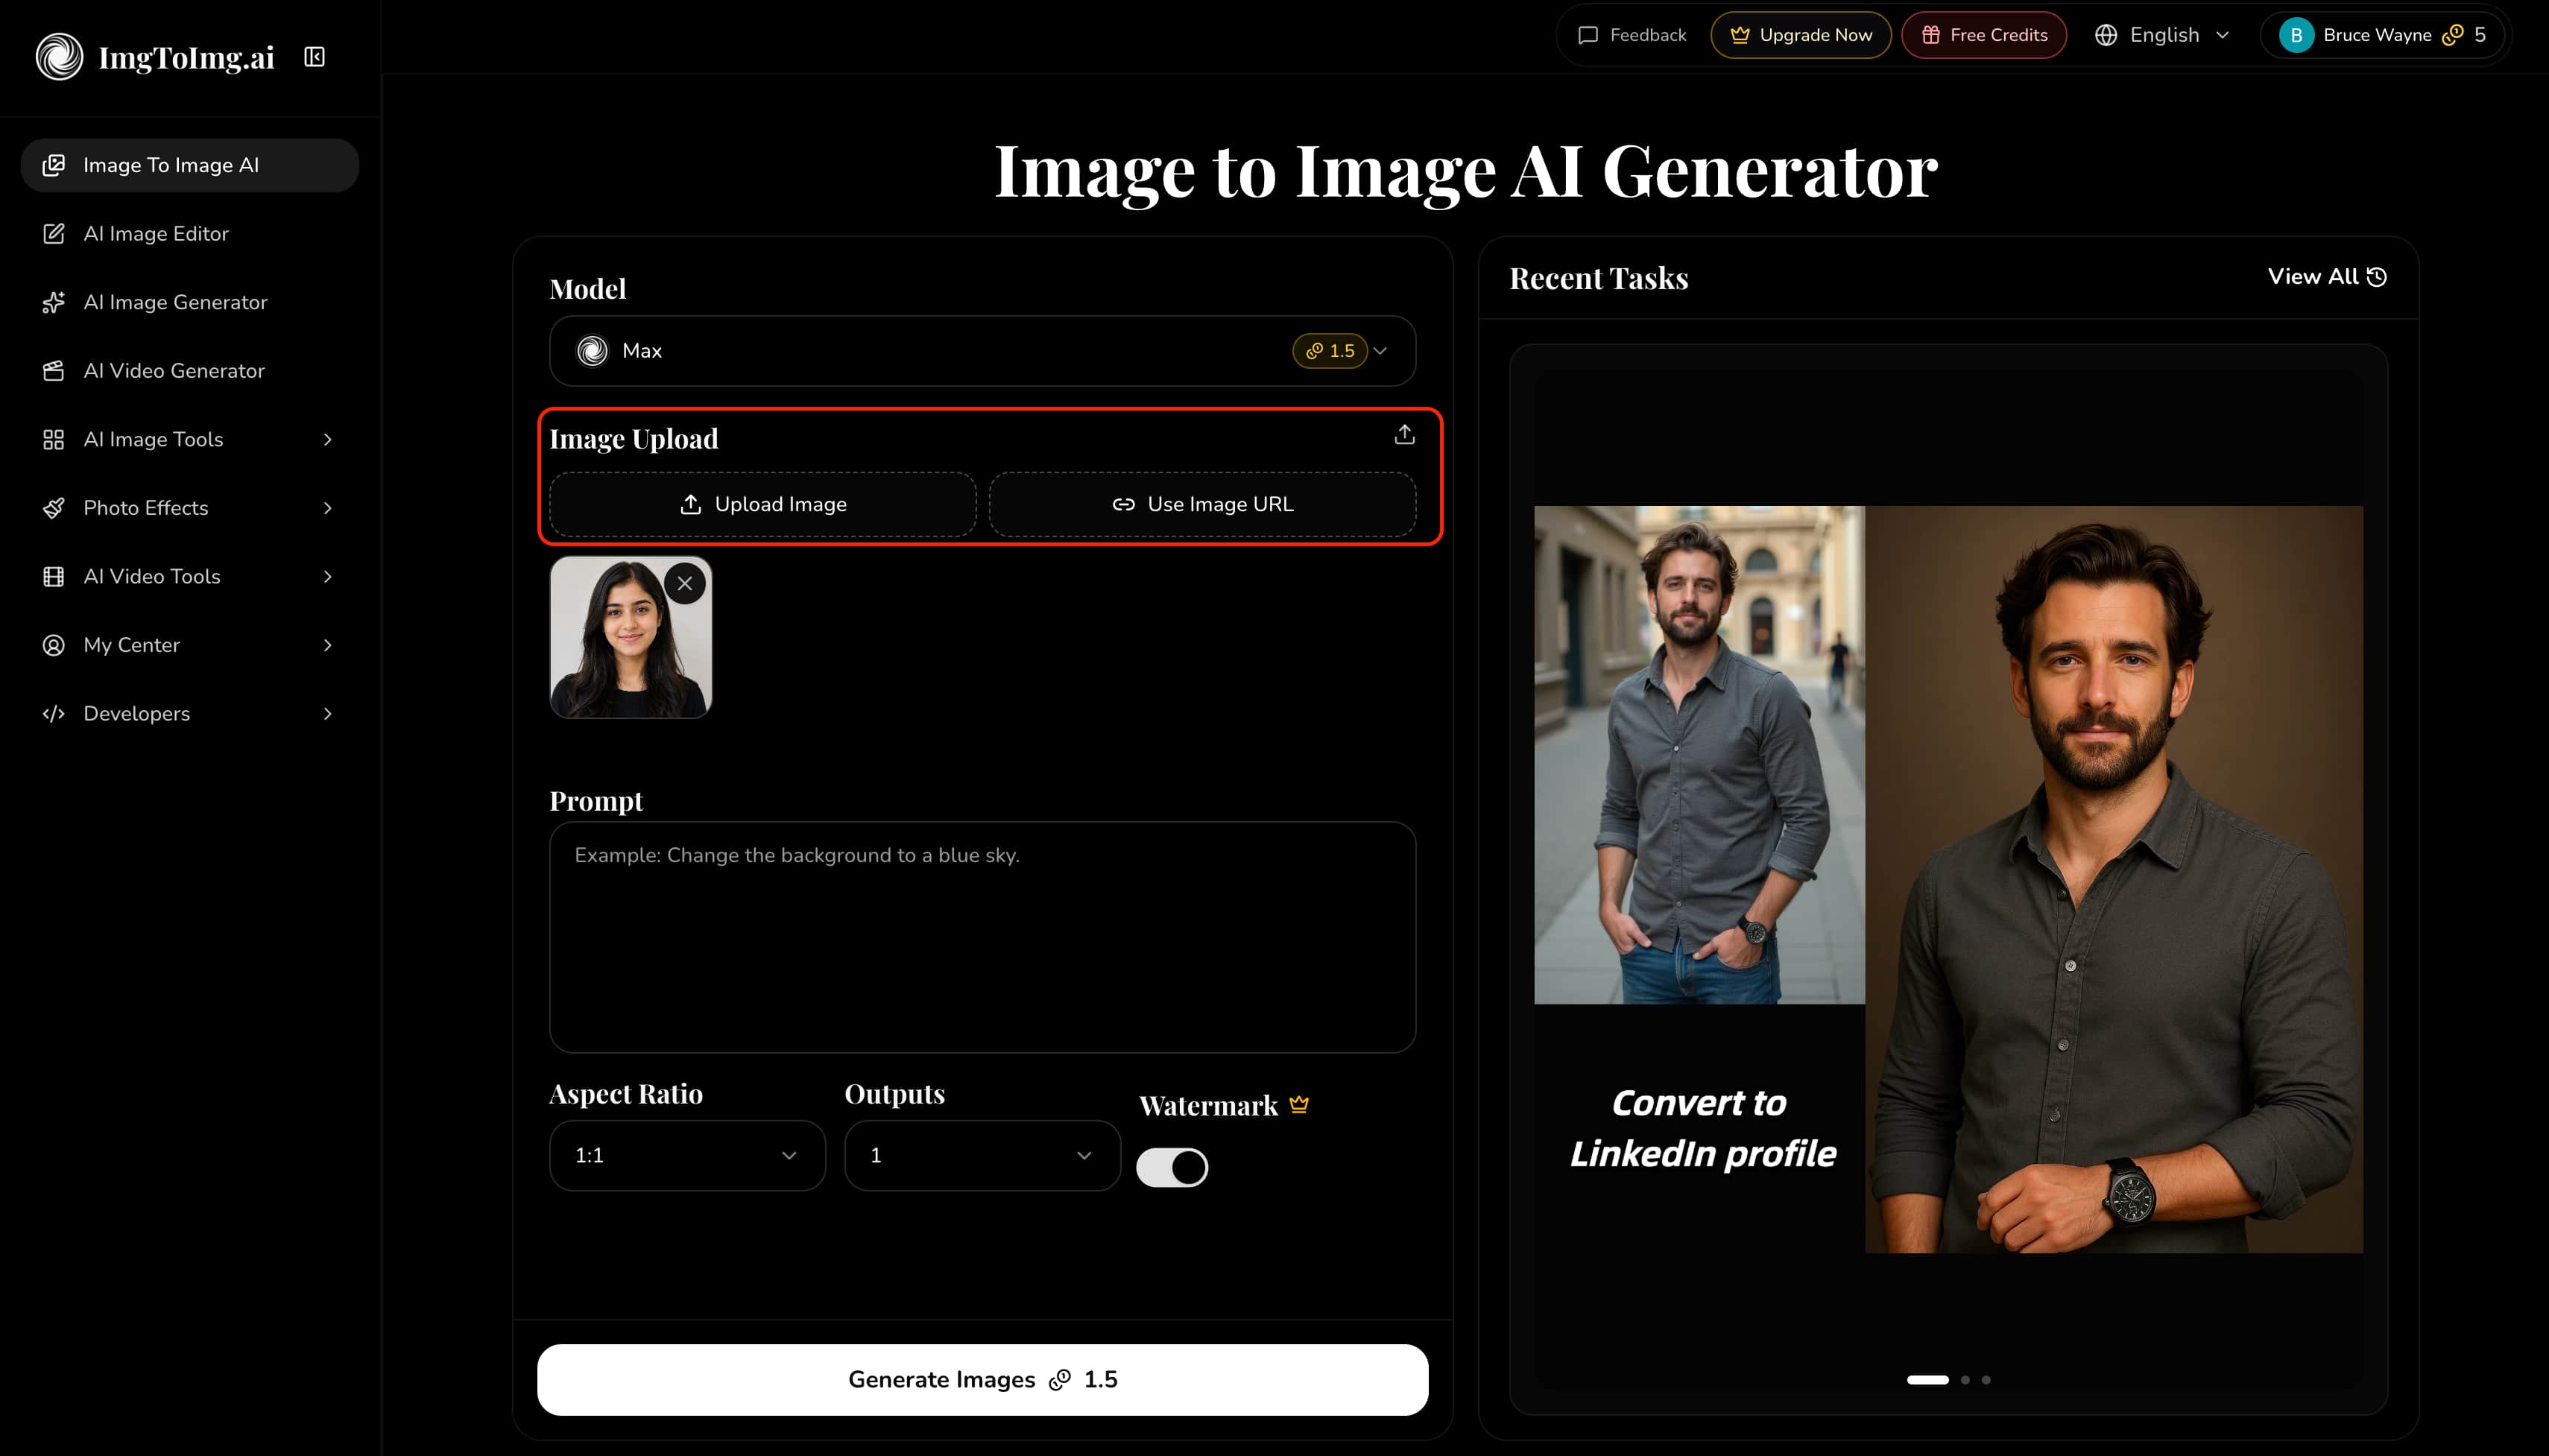Image resolution: width=2549 pixels, height=1456 pixels.
Task: Expand the My Center submenu chevron
Action: pos(327,645)
